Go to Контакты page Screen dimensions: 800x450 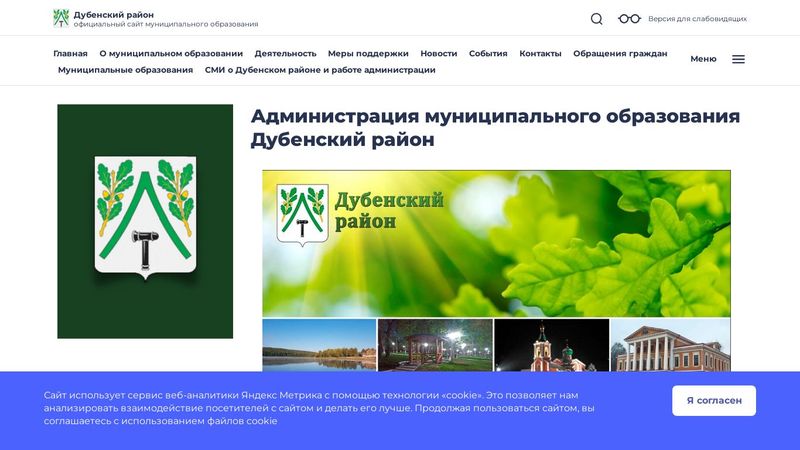(x=540, y=54)
